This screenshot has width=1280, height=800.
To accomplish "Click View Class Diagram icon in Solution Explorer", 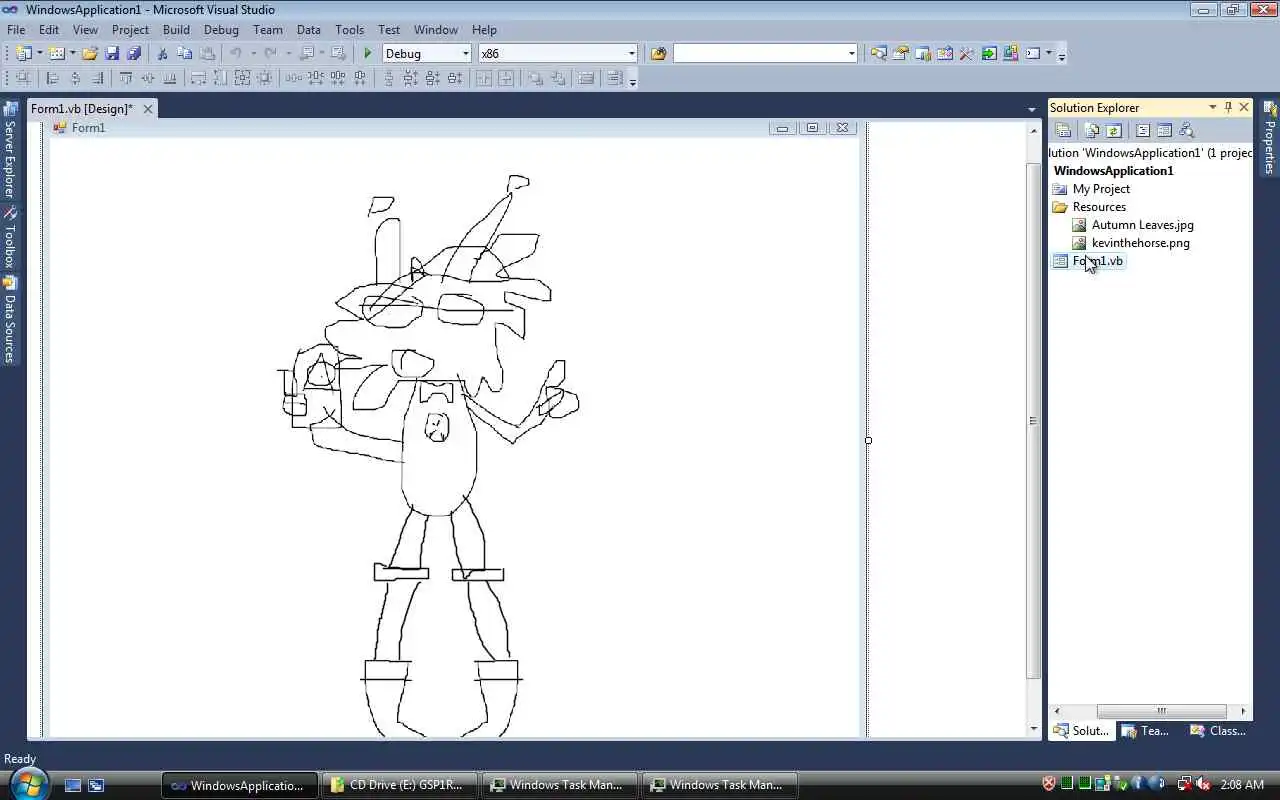I will pyautogui.click(x=1187, y=130).
